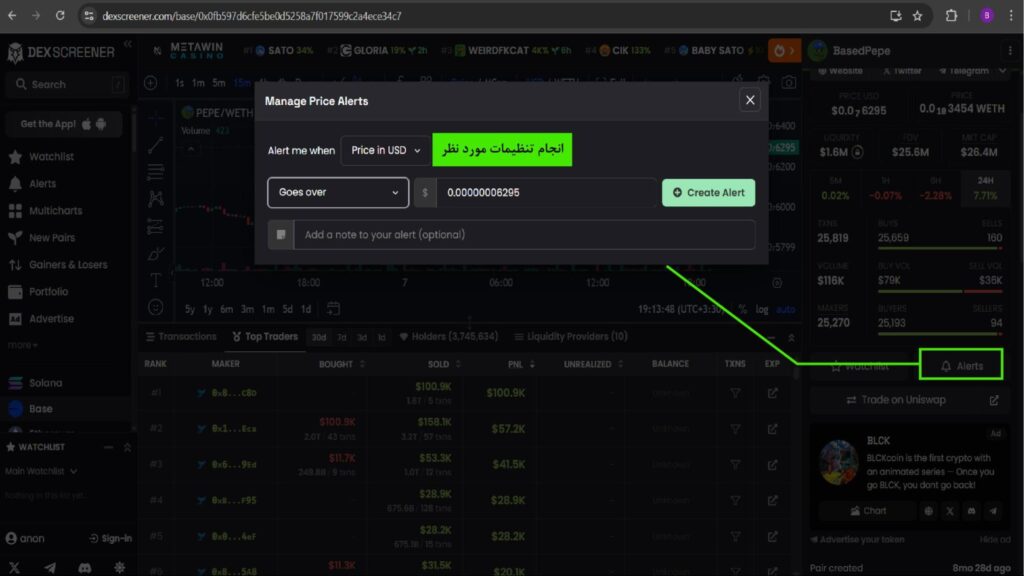This screenshot has height=576, width=1024.
Task: Reload the browser page
Action: point(60,16)
